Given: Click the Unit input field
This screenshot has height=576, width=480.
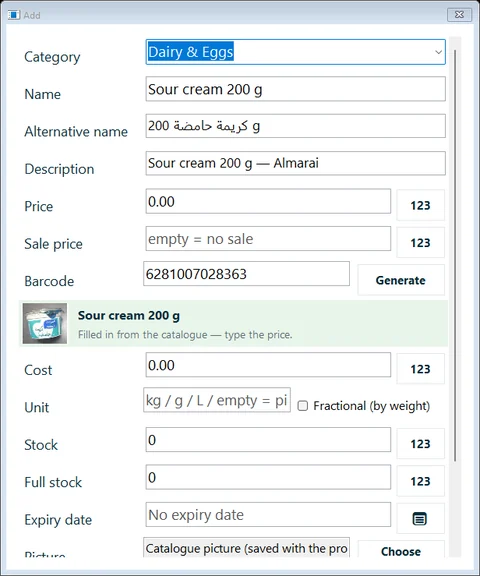Looking at the screenshot, I should [217, 400].
